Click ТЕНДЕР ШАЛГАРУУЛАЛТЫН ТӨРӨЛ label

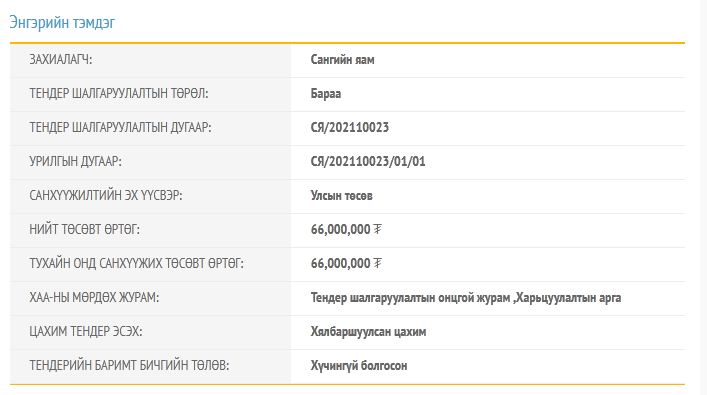point(119,94)
